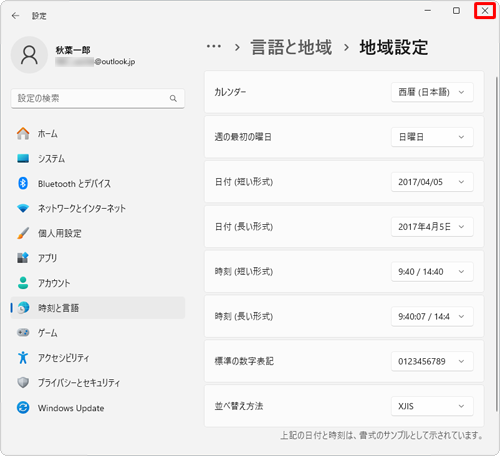Open 日付 (短い形式) dropdown 2017/04/05
The height and width of the screenshot is (456, 500).
coord(432,182)
